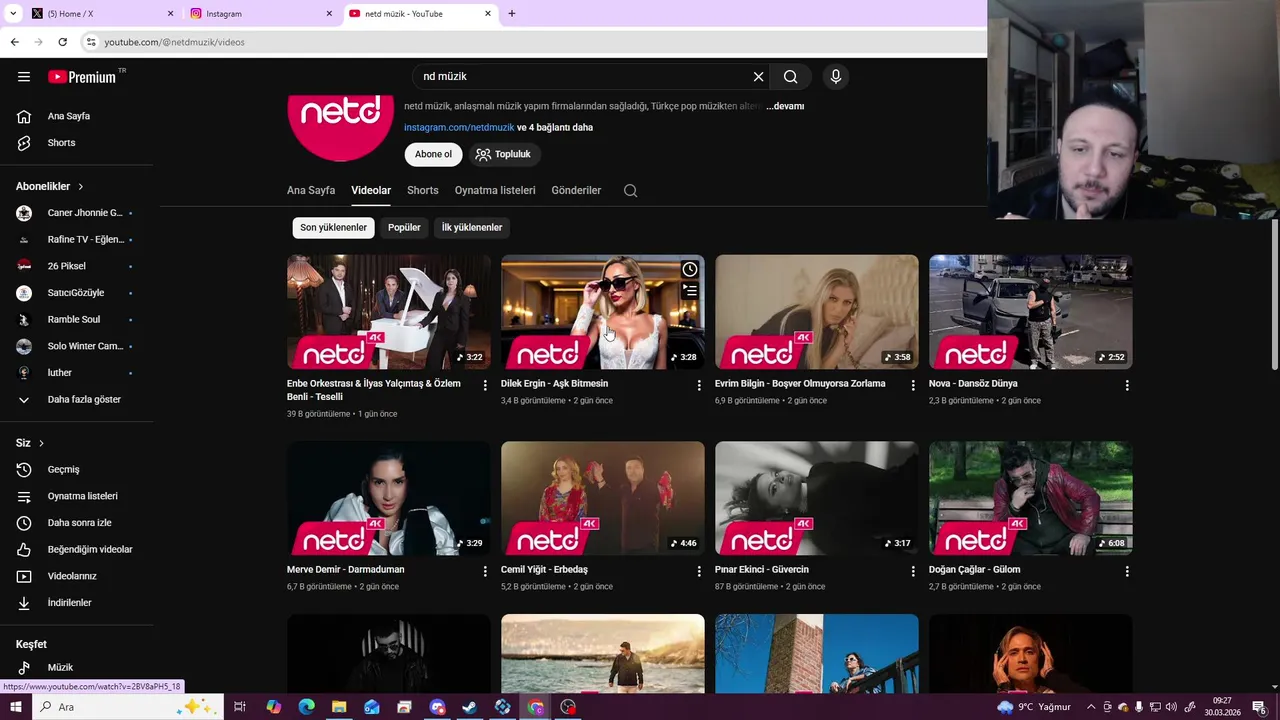Image resolution: width=1280 pixels, height=720 pixels.
Task: Expand the Siz section chevron
Action: coord(41,443)
